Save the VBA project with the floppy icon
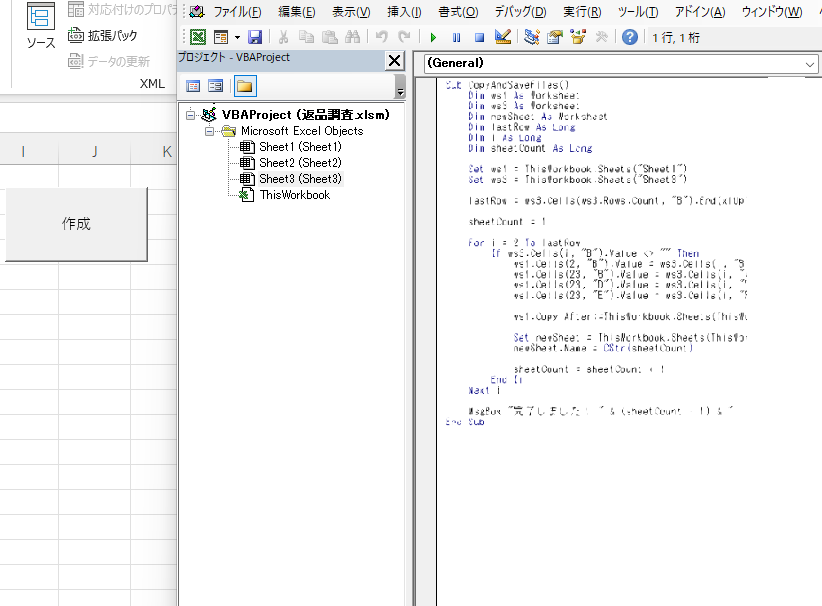Screen dimensions: 822x606 coord(255,37)
